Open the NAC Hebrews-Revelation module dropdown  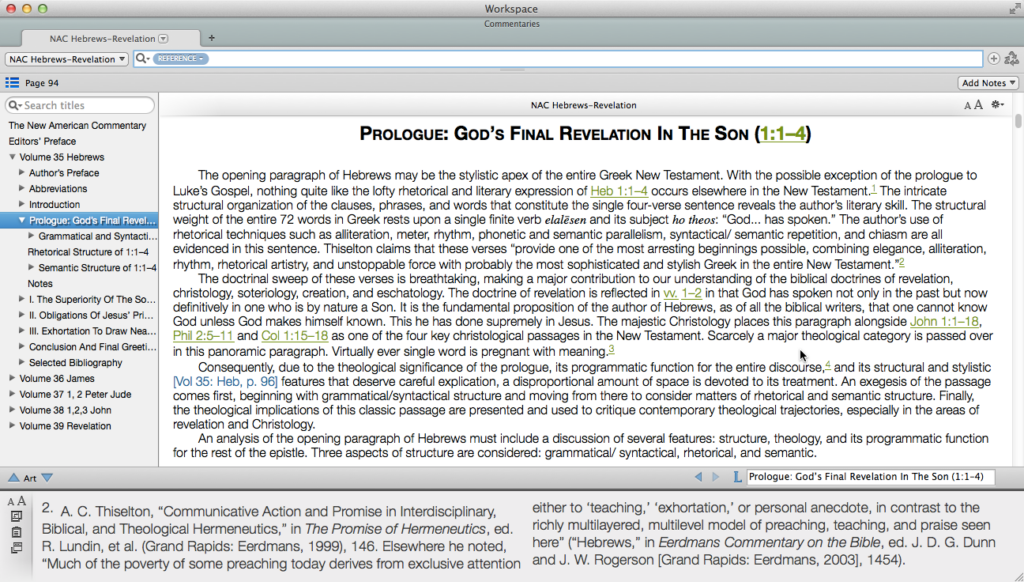point(67,59)
